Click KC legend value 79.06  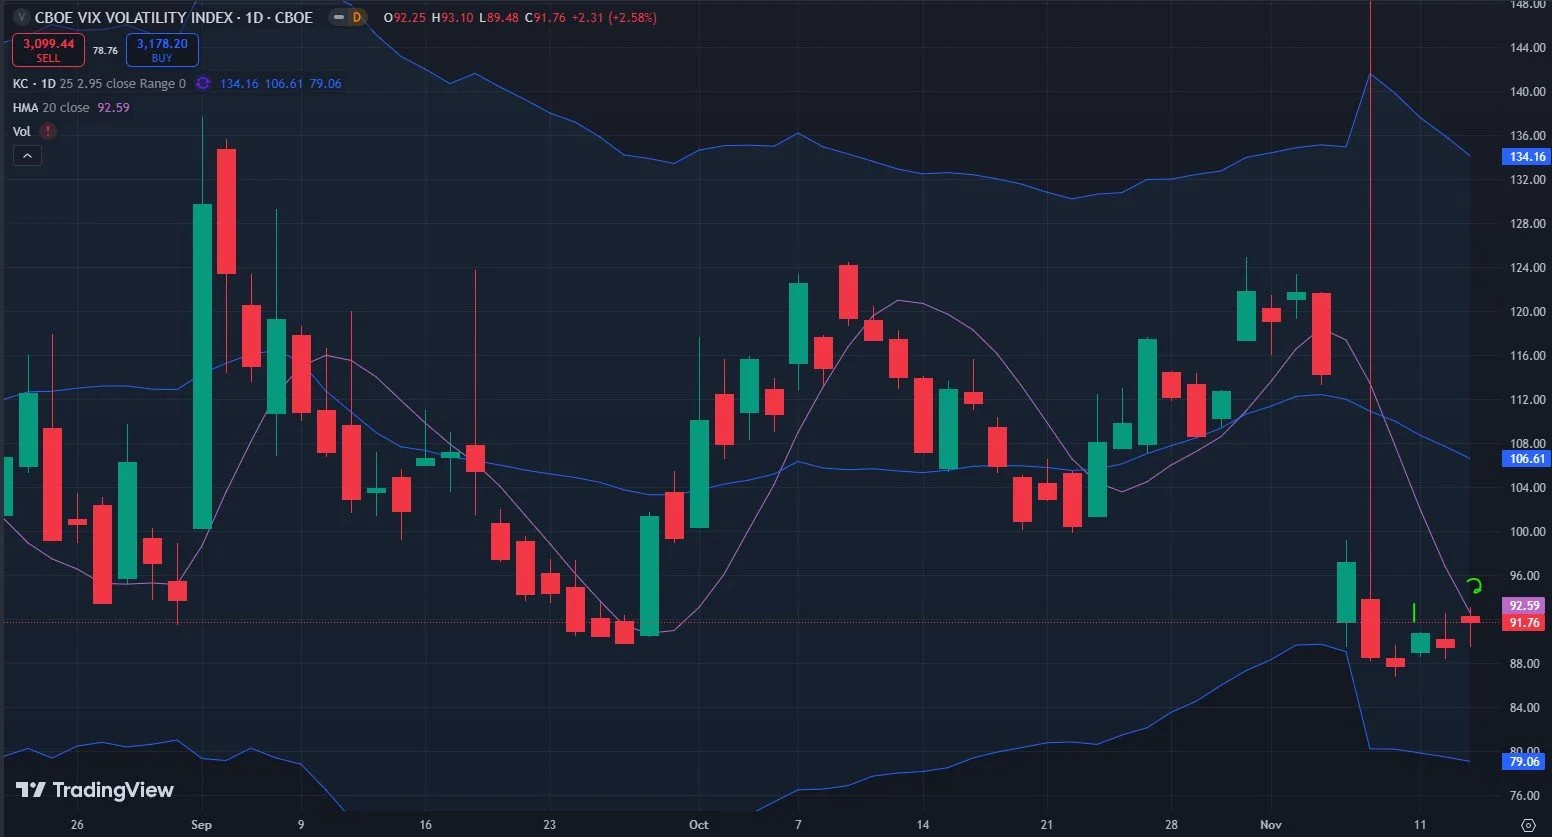coord(325,84)
